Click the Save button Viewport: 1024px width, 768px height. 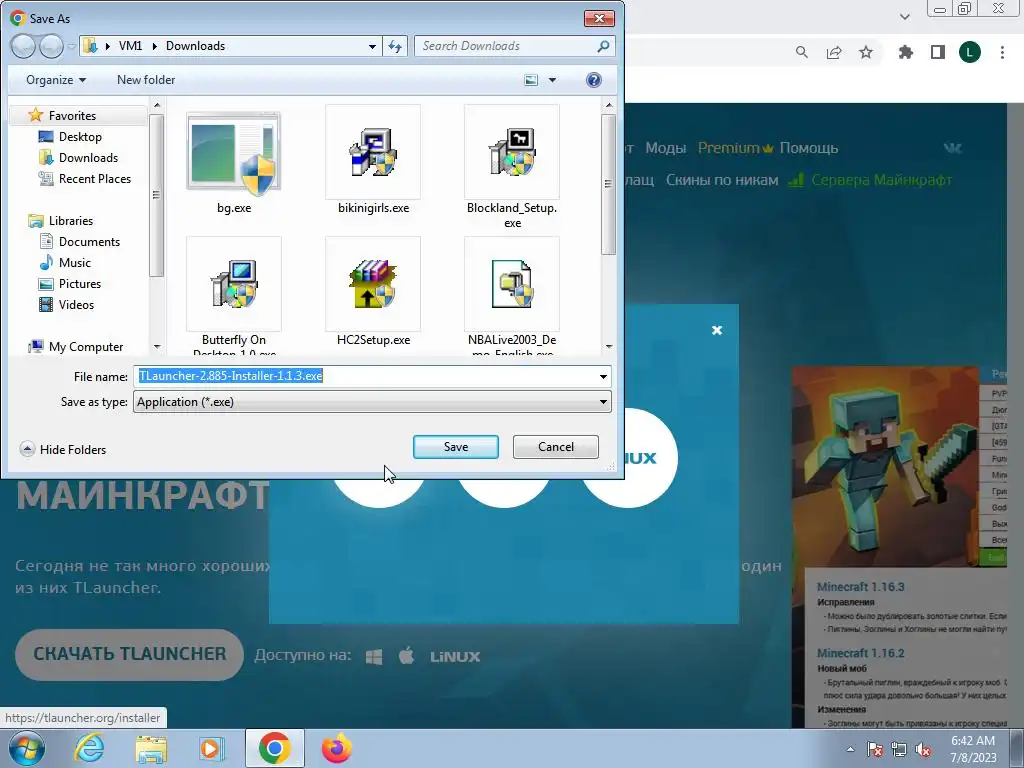(456, 447)
